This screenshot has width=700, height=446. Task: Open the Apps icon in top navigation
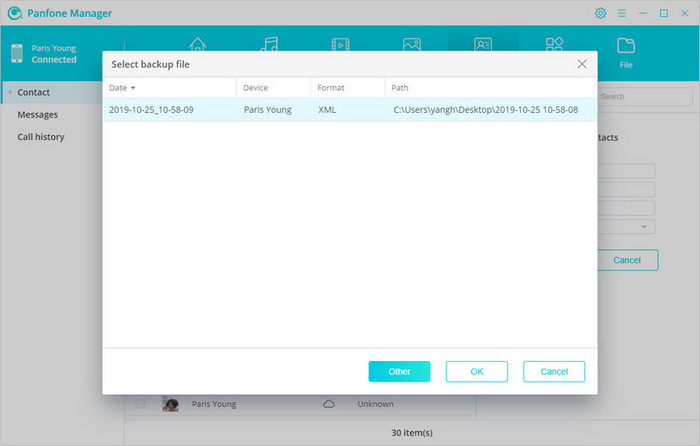(554, 44)
